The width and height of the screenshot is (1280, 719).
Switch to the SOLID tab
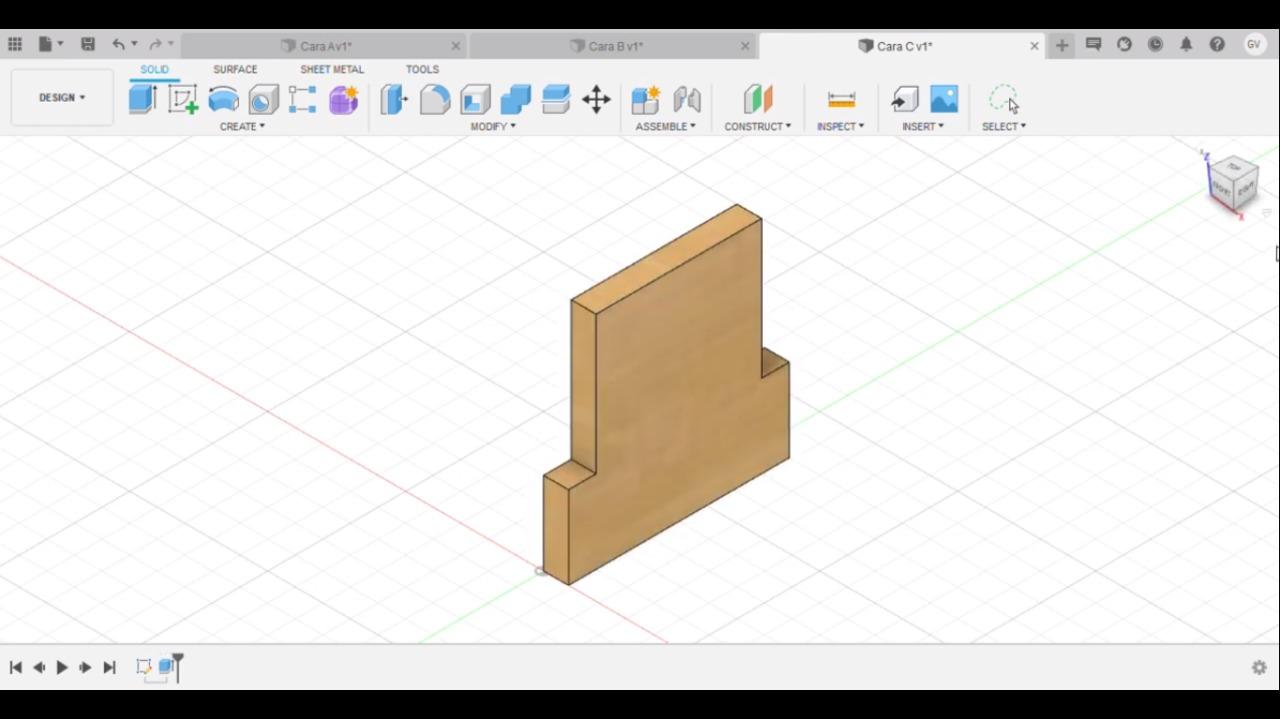tap(154, 70)
